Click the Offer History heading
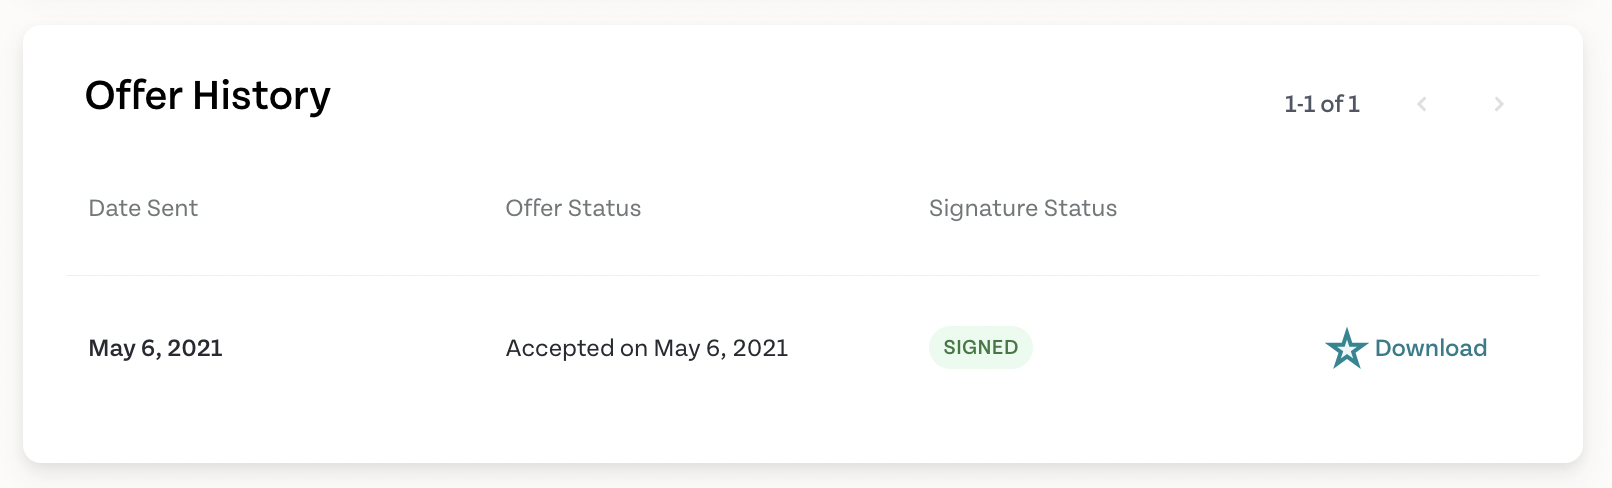 pos(208,96)
